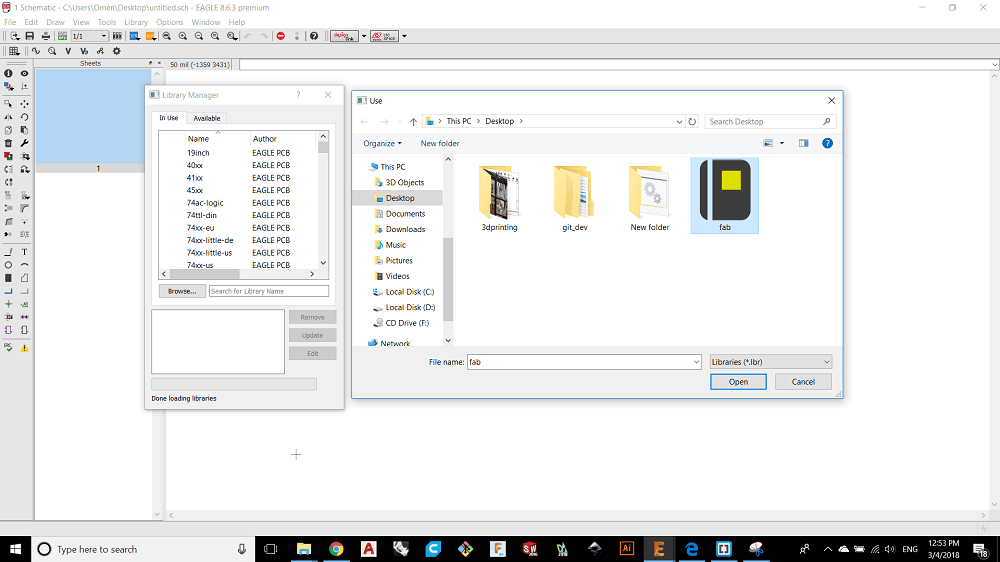Select the Net (green line) tool

coord(24,291)
